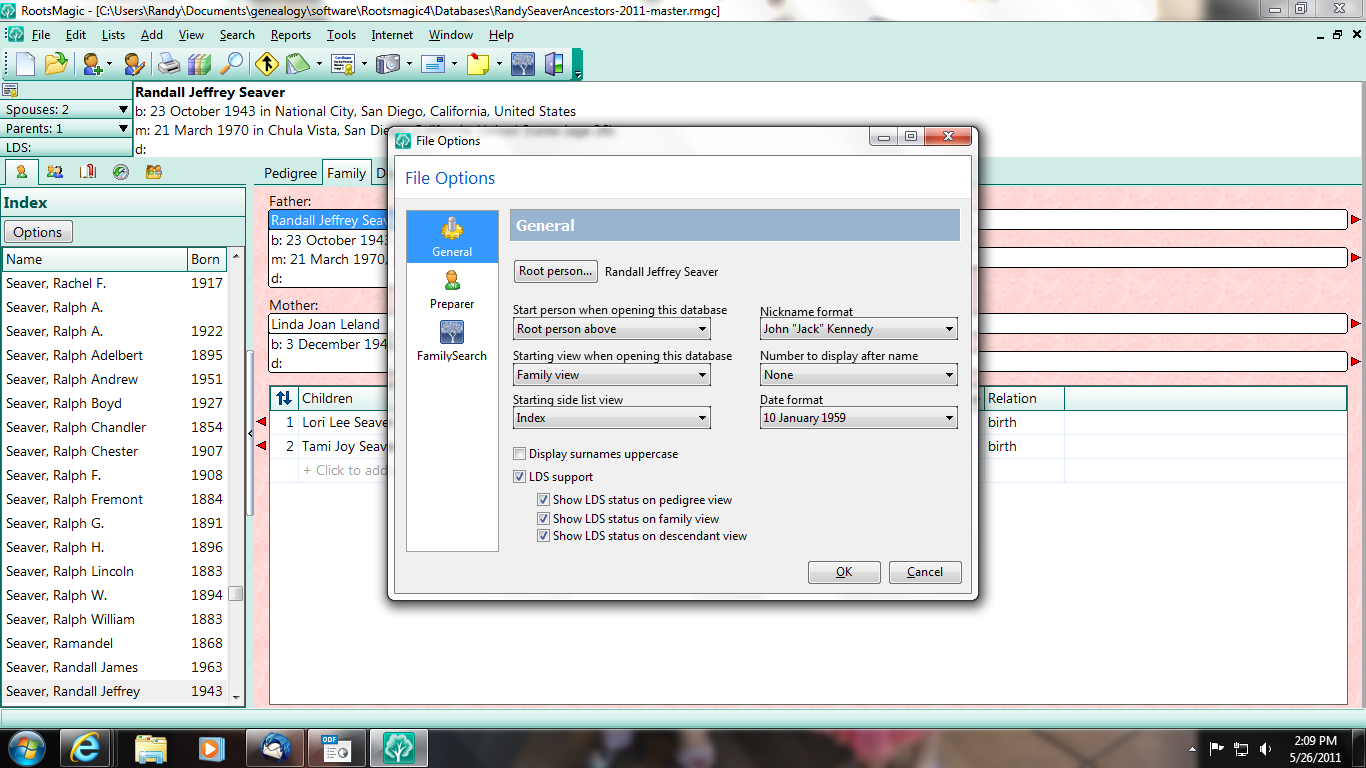Open the Nickname format dropdown
Image resolution: width=1366 pixels, height=768 pixels.
[859, 329]
